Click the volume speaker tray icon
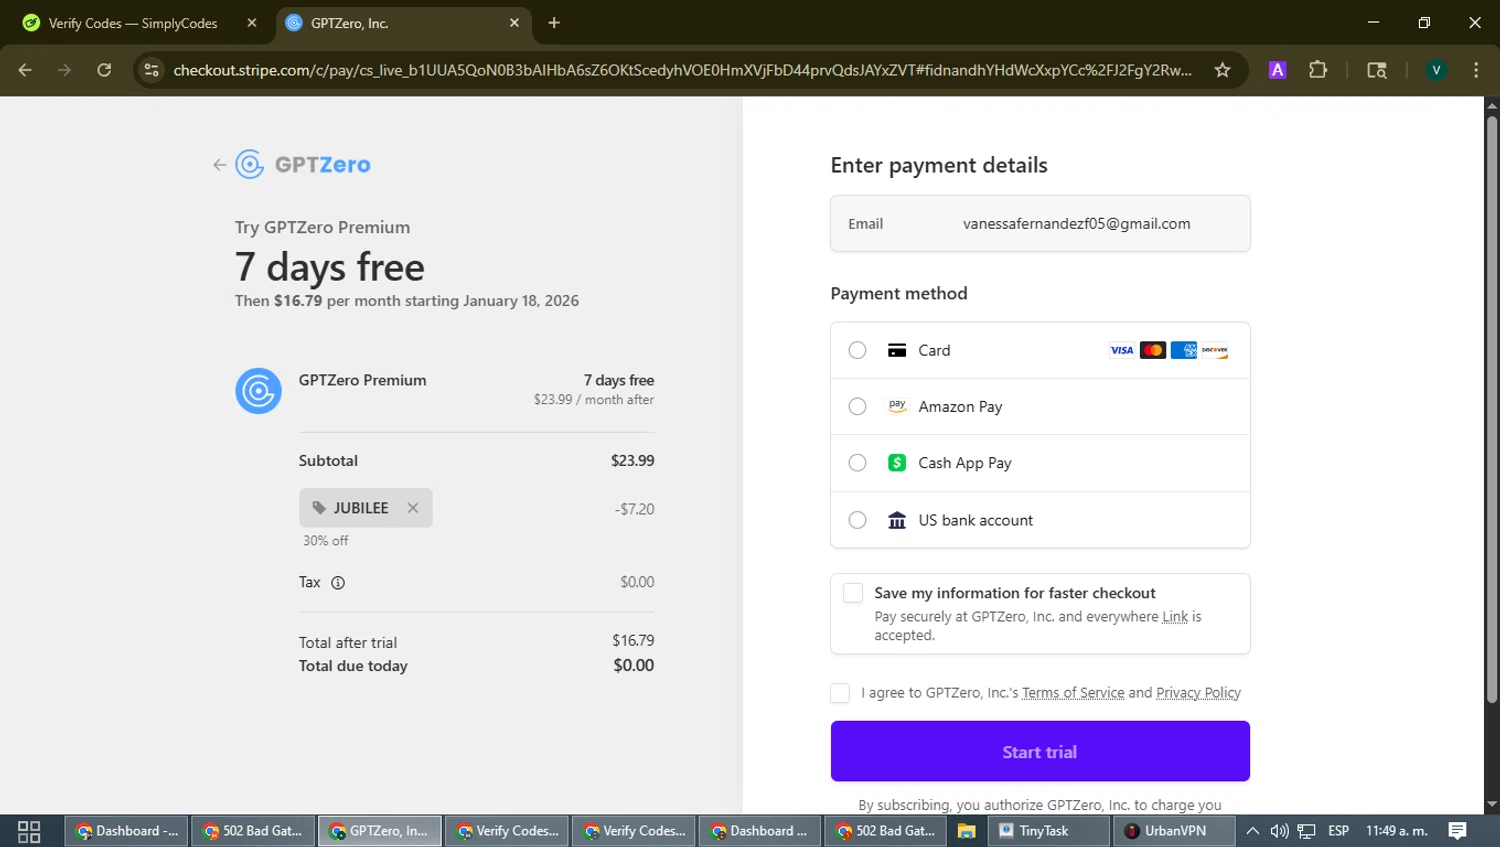The image size is (1500, 847). pos(1279,831)
